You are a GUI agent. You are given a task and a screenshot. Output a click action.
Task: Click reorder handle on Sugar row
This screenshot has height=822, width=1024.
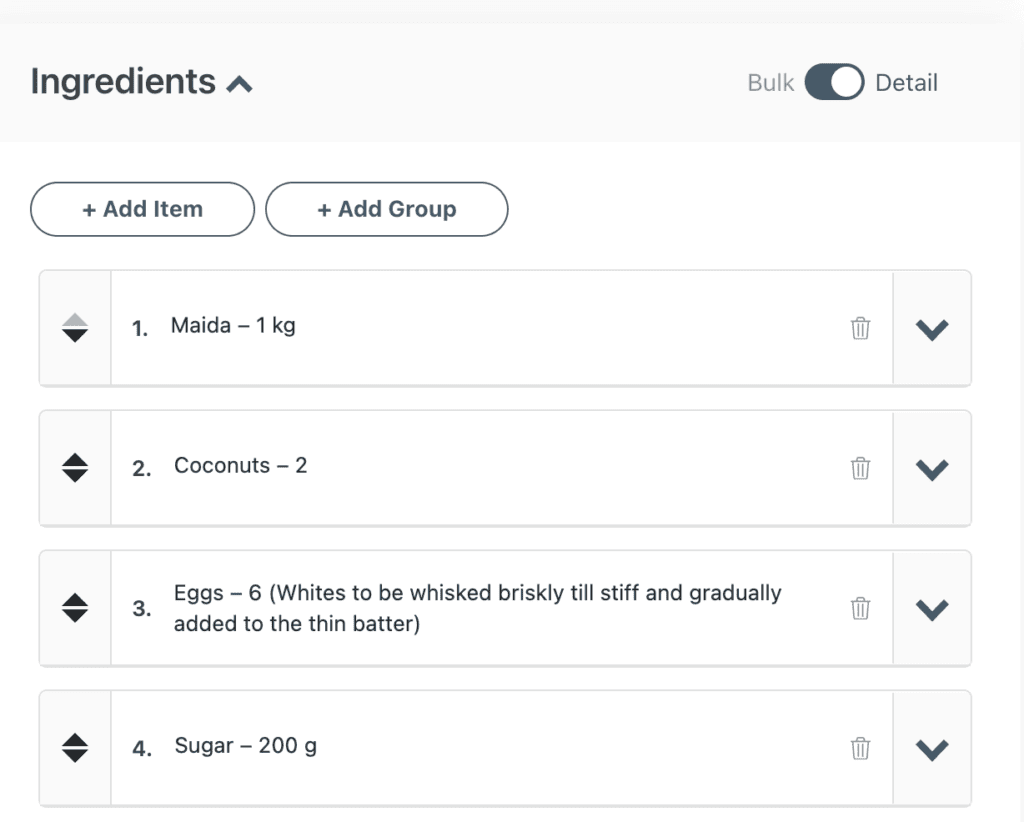click(75, 748)
